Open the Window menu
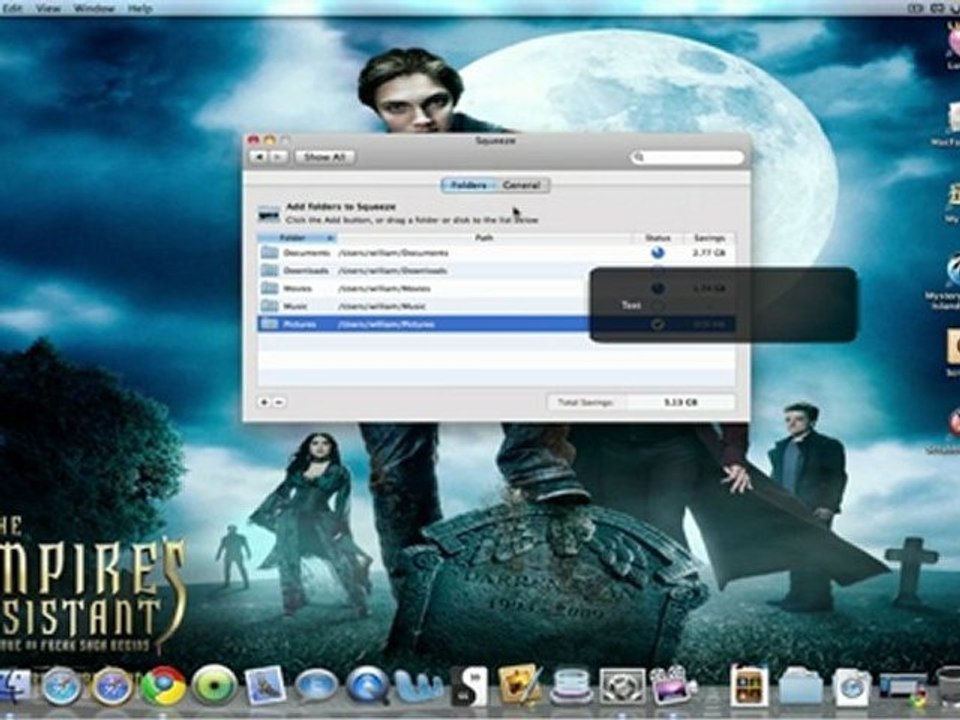 94,9
